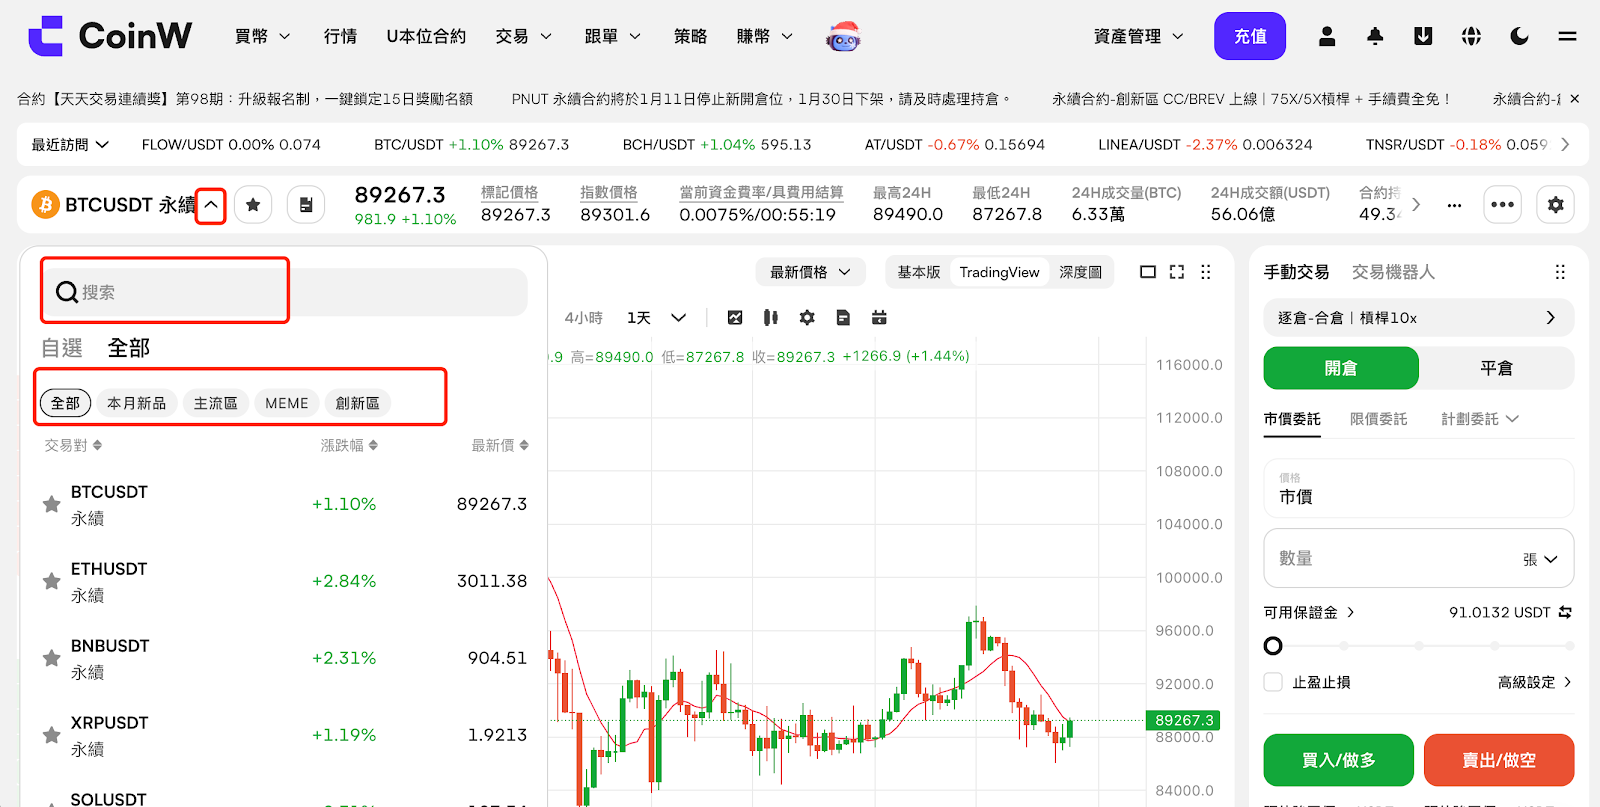
Task: Open the 最新價格 dropdown
Action: 809,272
